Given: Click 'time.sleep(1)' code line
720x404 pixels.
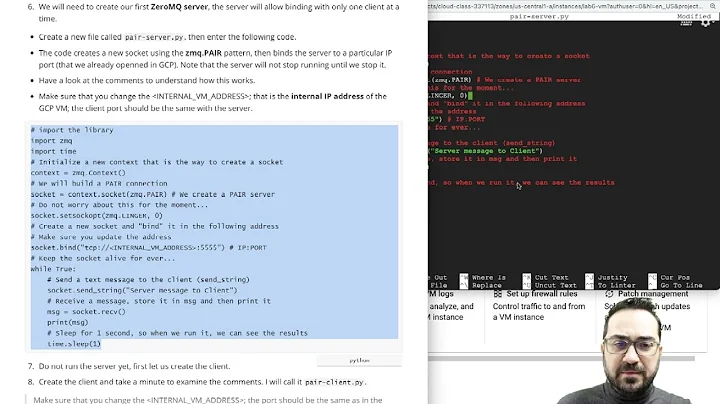Looking at the screenshot, I should click(x=73, y=344).
